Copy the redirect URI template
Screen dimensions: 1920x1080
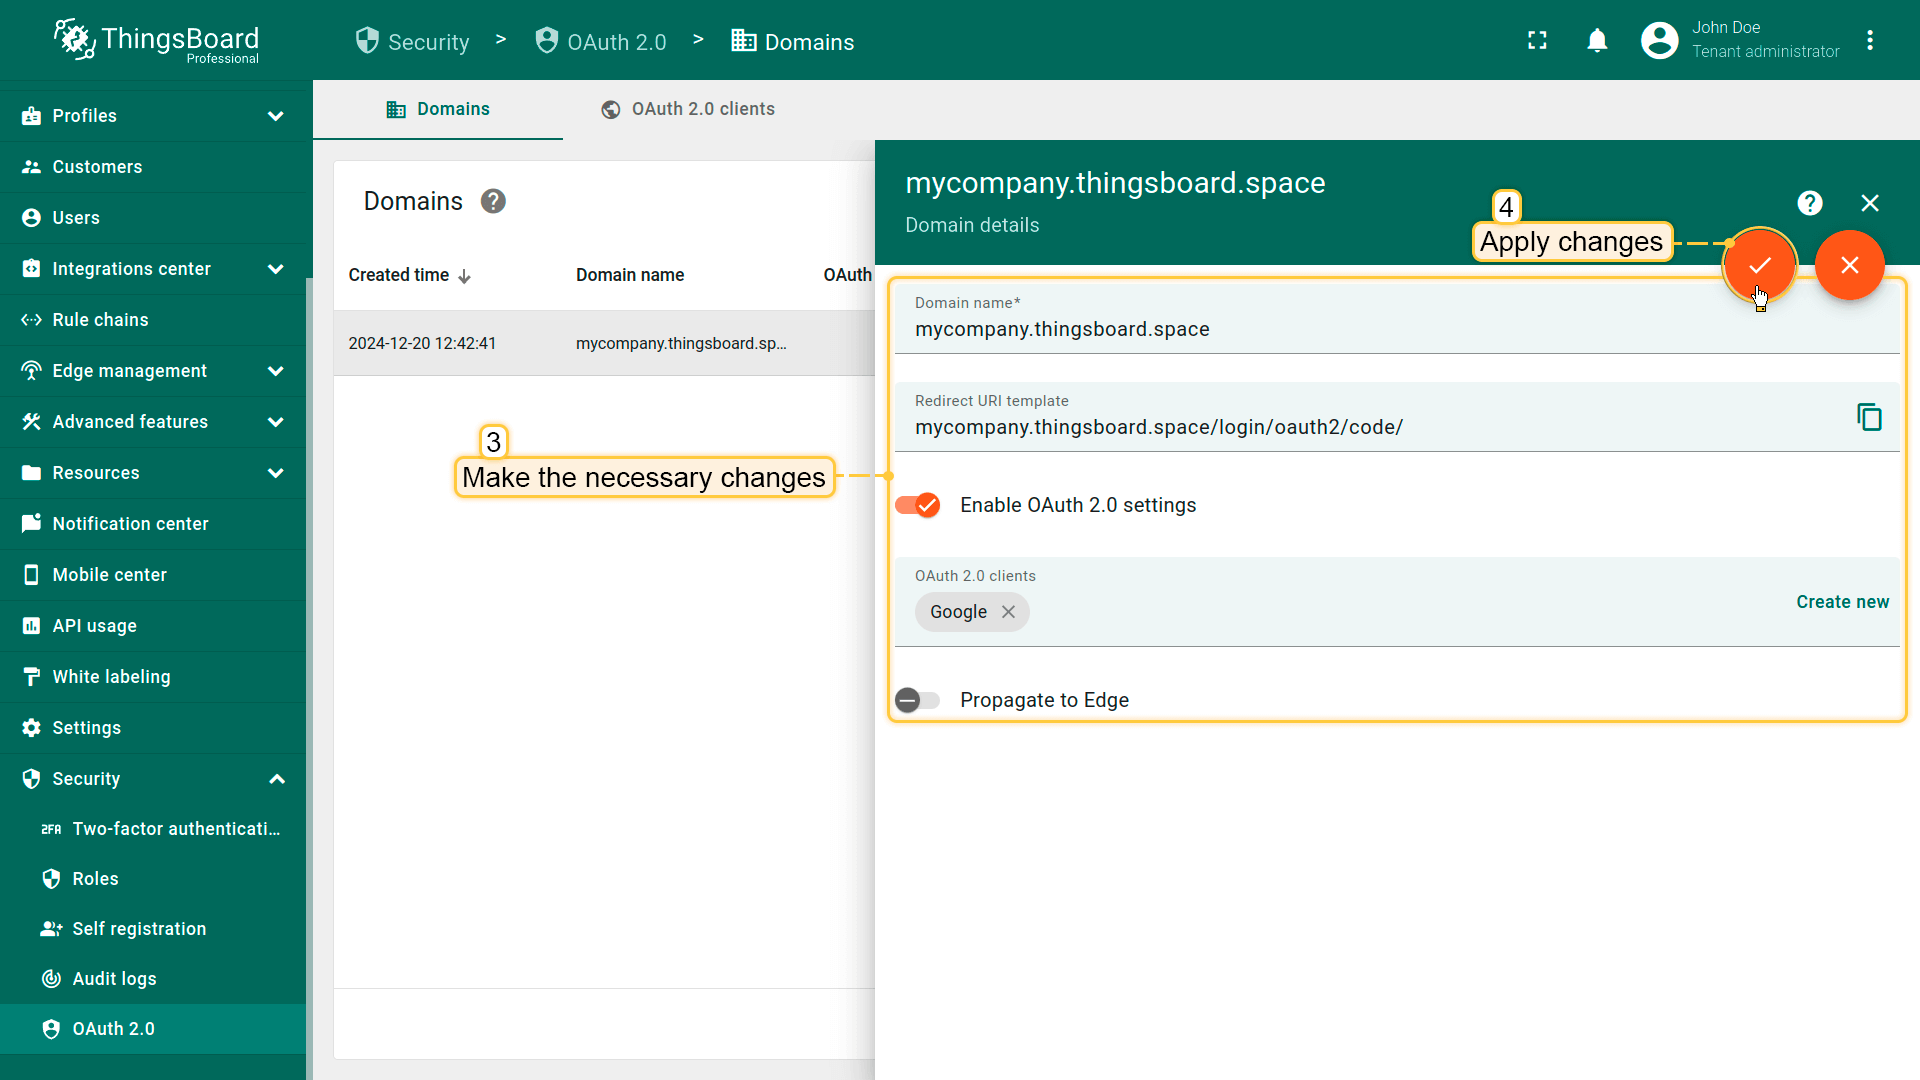(x=1868, y=417)
